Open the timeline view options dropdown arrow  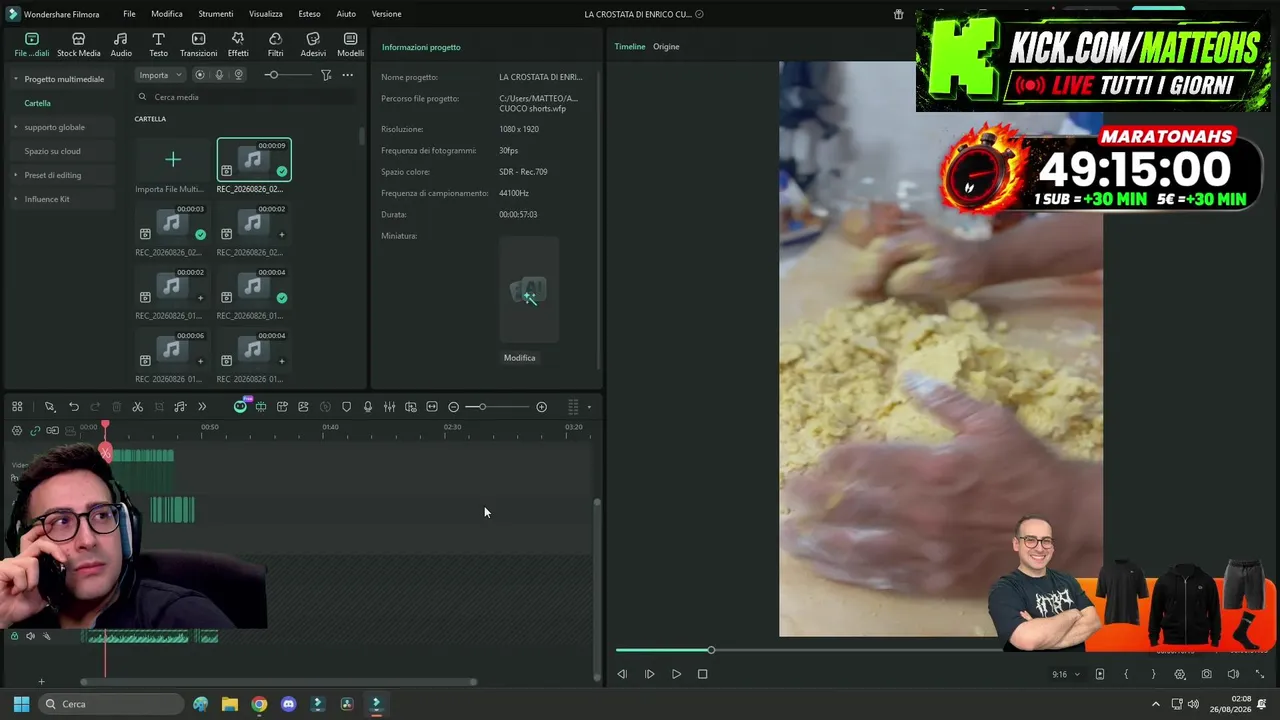click(589, 407)
